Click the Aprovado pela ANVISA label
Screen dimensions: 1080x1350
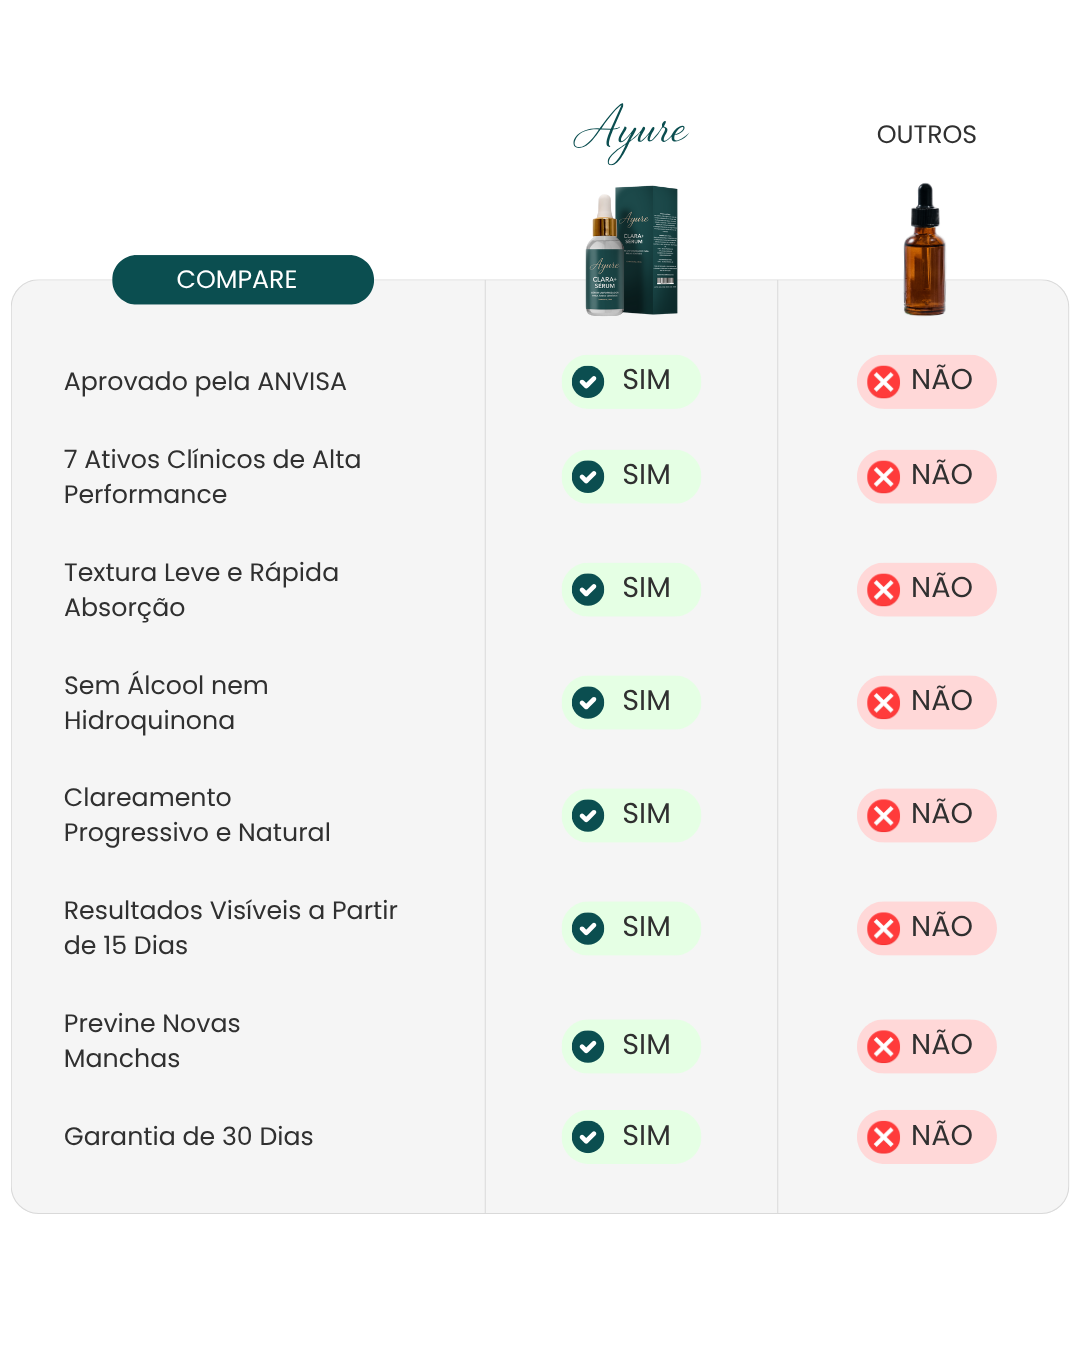205,382
